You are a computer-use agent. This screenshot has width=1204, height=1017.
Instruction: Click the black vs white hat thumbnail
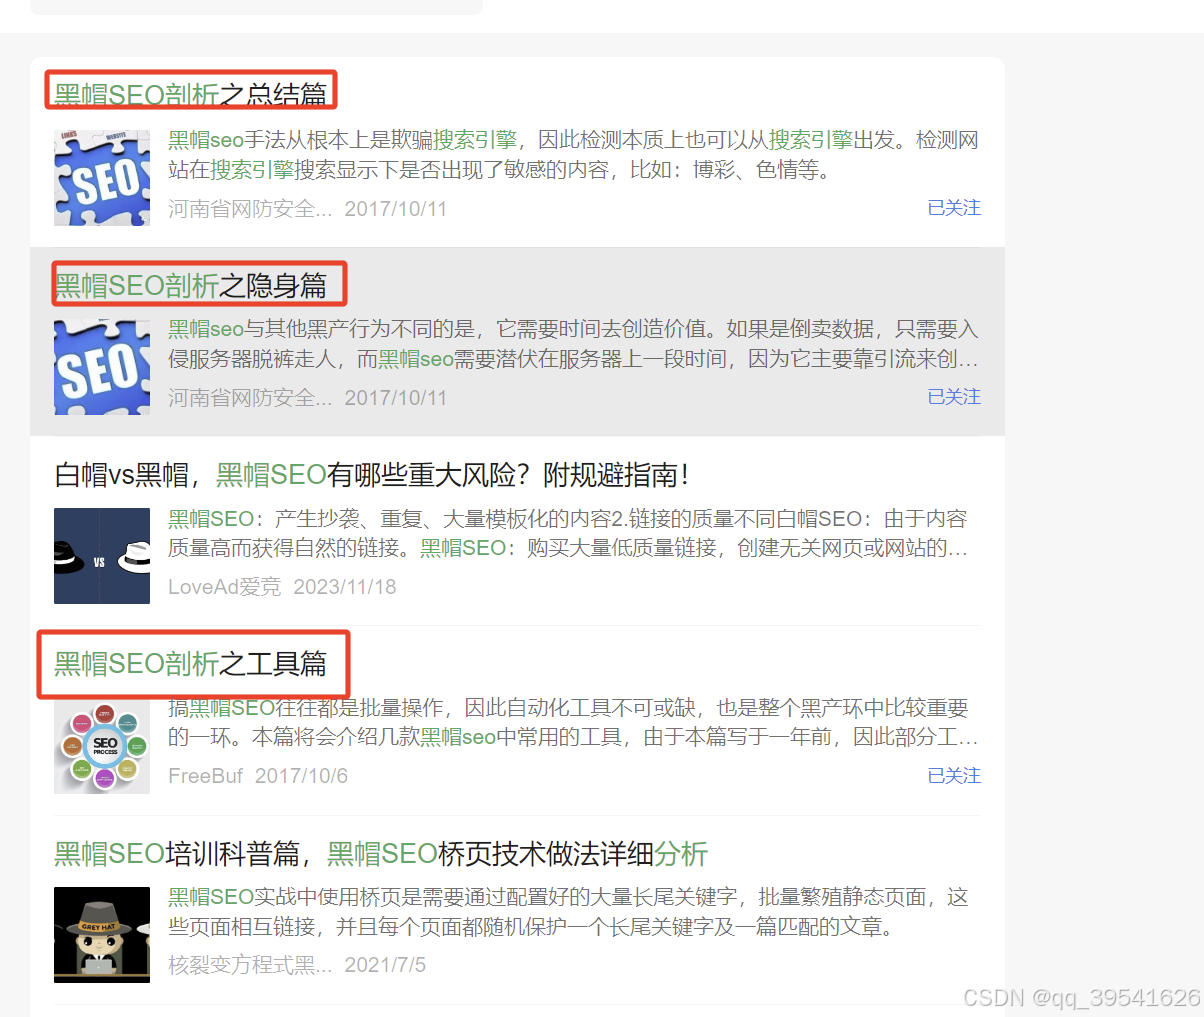[102, 556]
